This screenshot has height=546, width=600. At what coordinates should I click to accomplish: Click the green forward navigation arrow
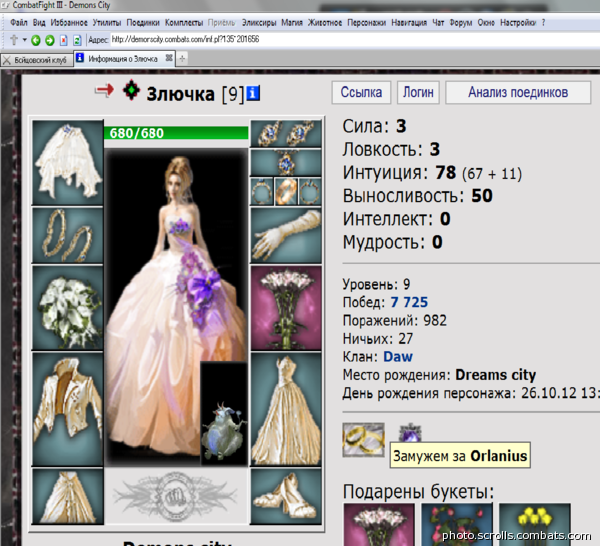point(50,40)
